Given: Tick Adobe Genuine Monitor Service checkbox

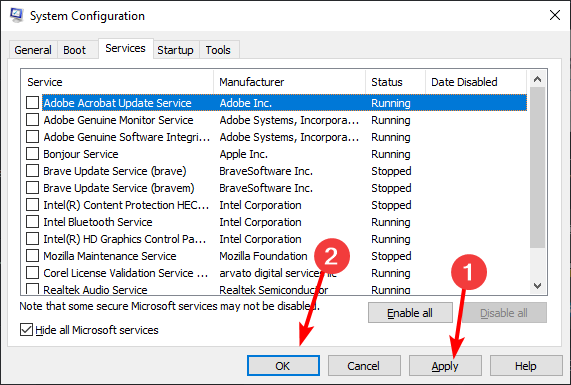Looking at the screenshot, I should pos(32,120).
